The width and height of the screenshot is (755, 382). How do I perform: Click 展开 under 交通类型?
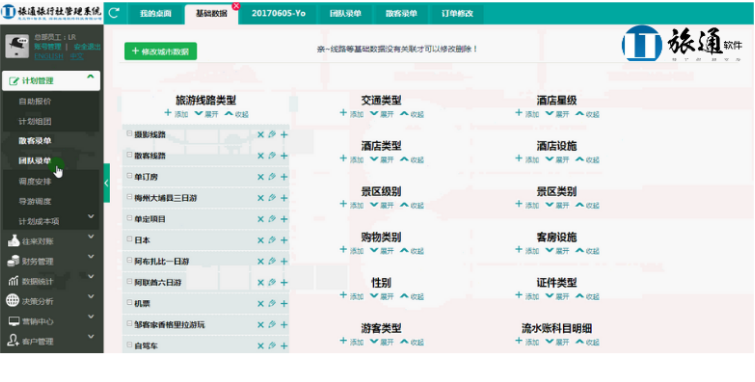pos(382,114)
